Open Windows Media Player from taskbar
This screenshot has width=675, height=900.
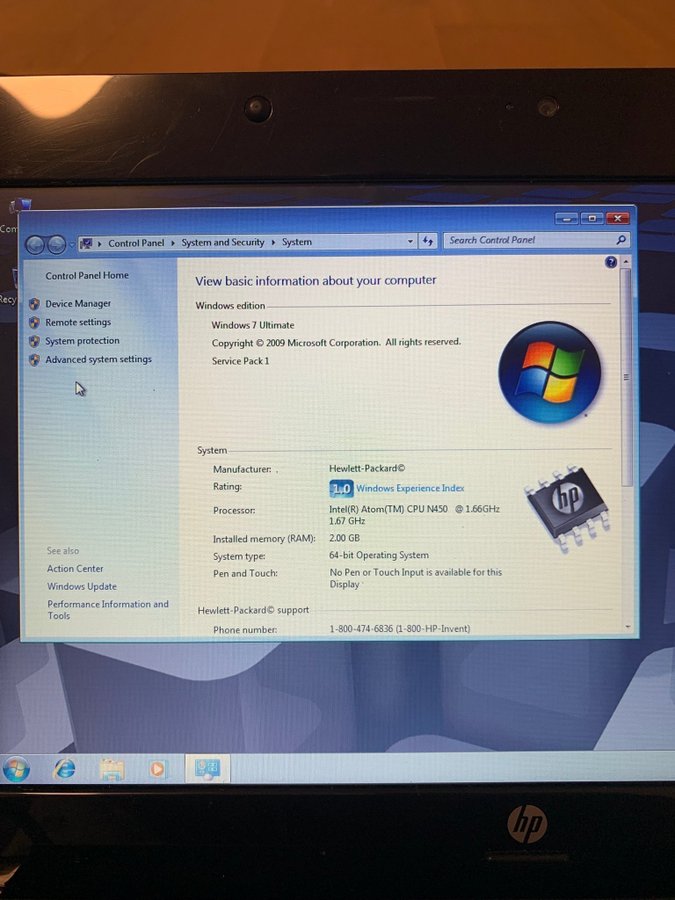pos(157,769)
